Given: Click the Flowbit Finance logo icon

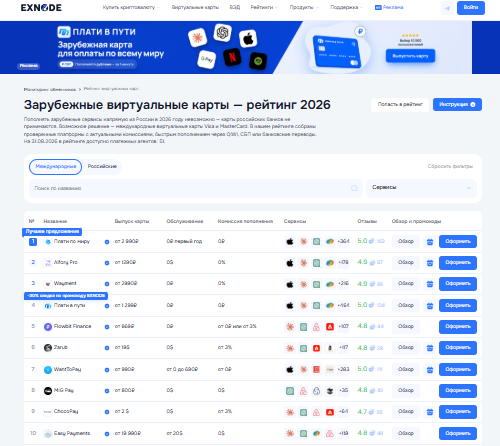Looking at the screenshot, I should 48,327.
